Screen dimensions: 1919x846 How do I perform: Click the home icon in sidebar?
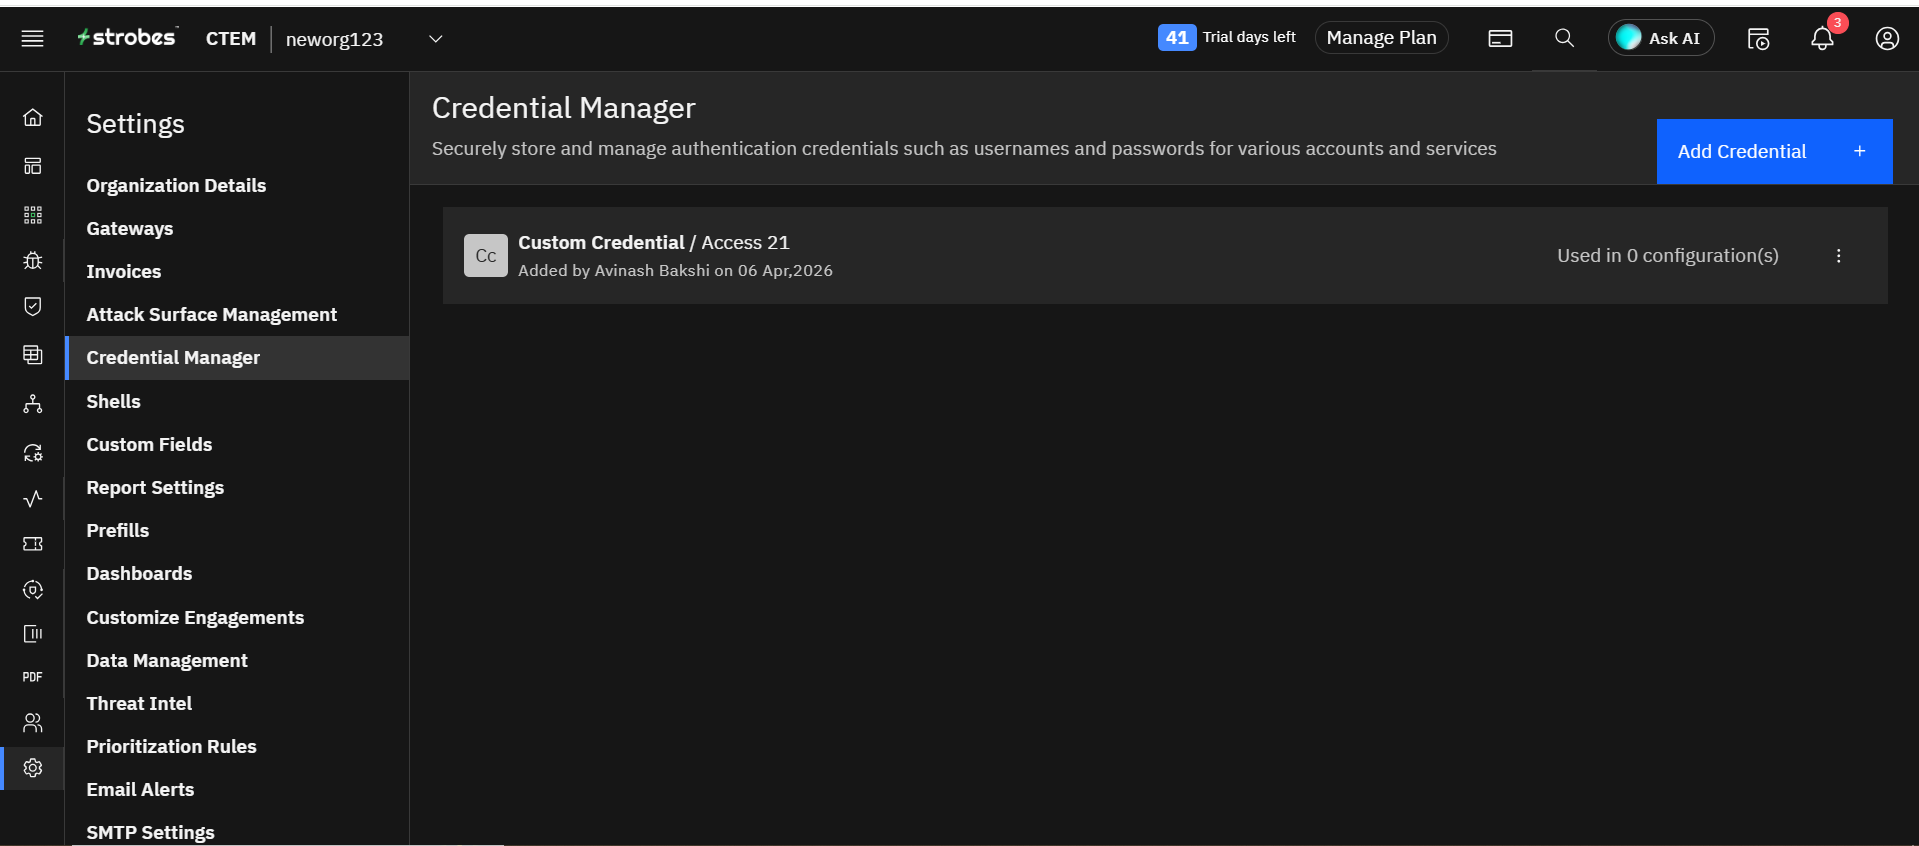coord(33,118)
